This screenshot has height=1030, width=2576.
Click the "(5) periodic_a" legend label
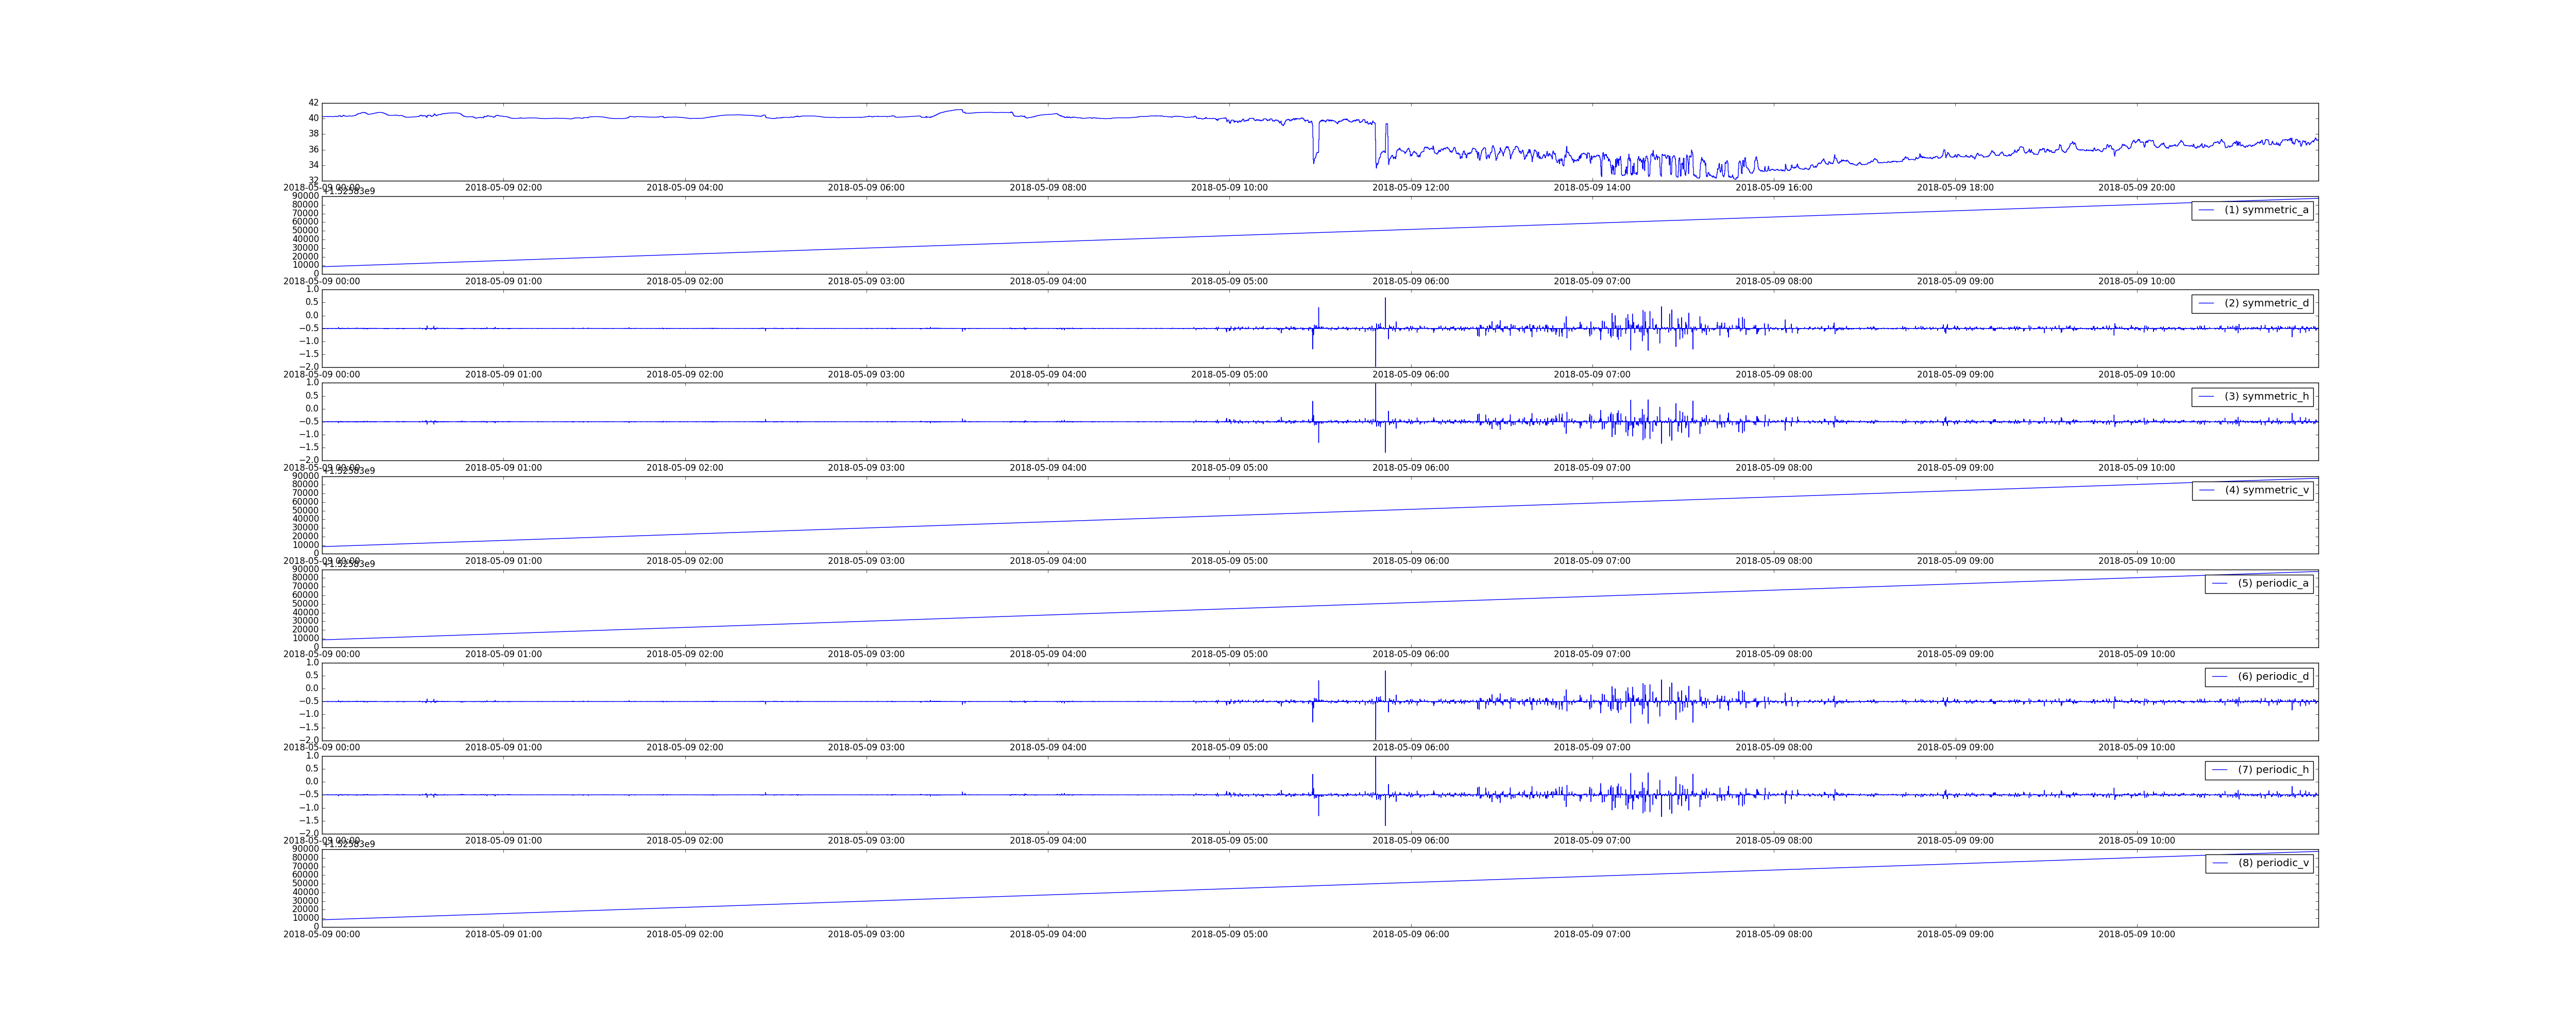pyautogui.click(x=2273, y=583)
